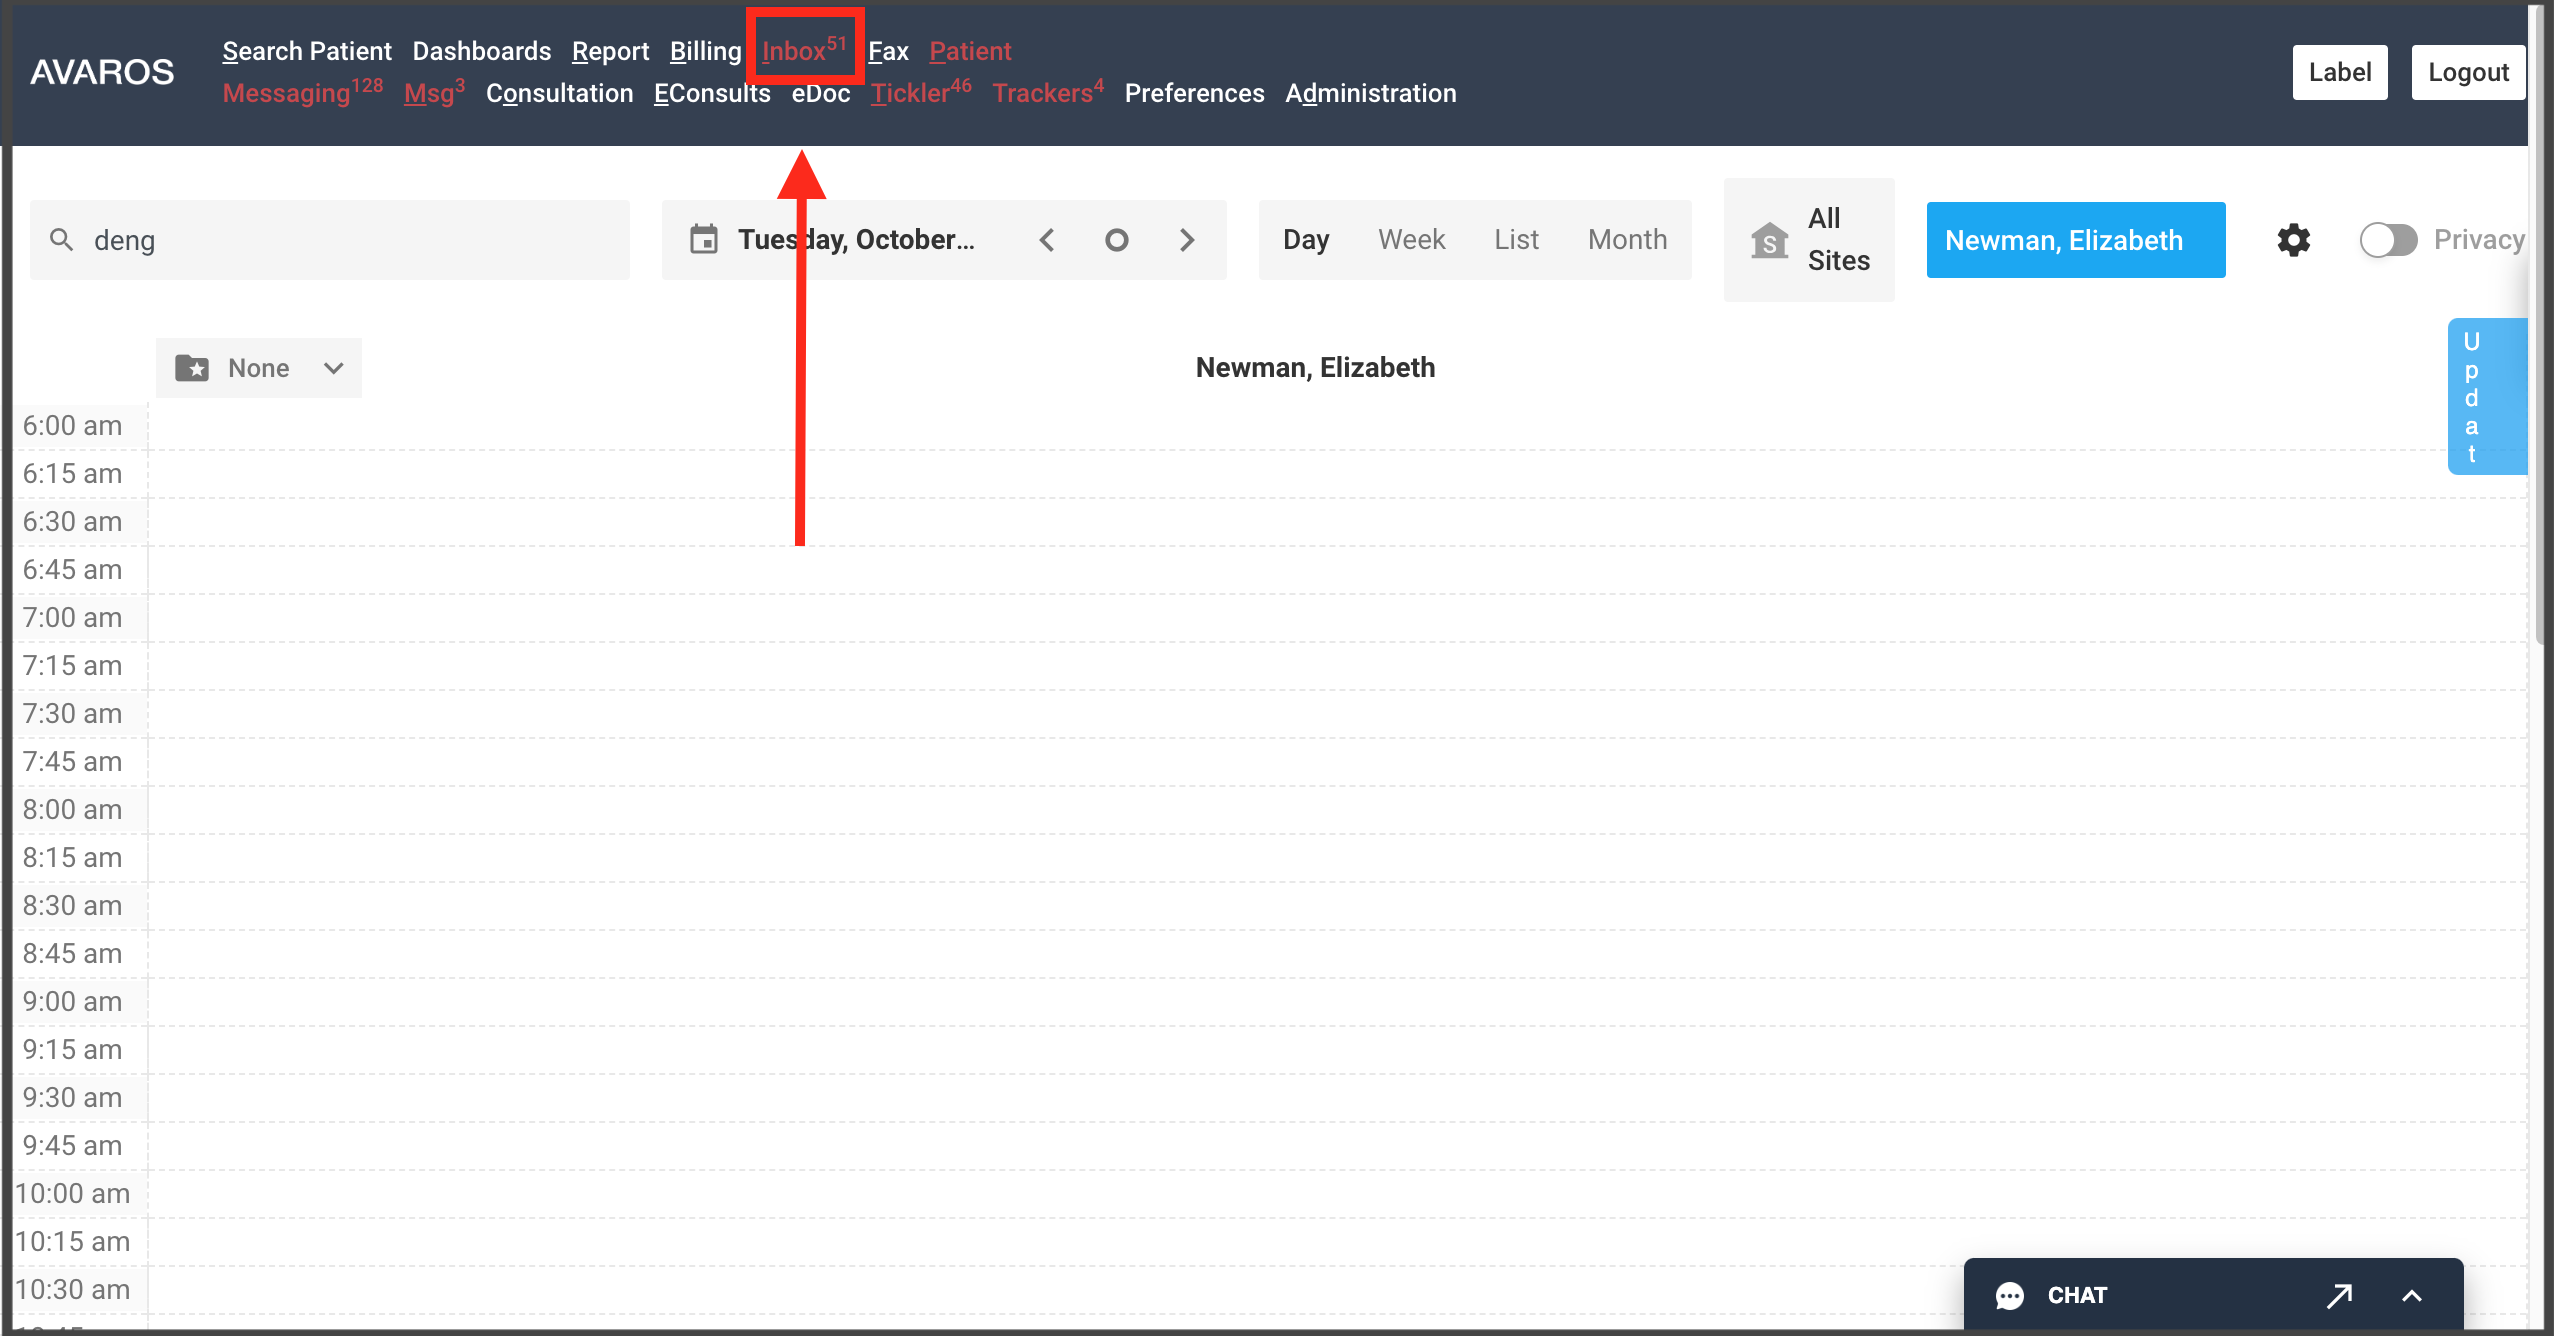Click the Newman, Elizabeth column header
Image resolution: width=2554 pixels, height=1336 pixels.
point(1315,368)
